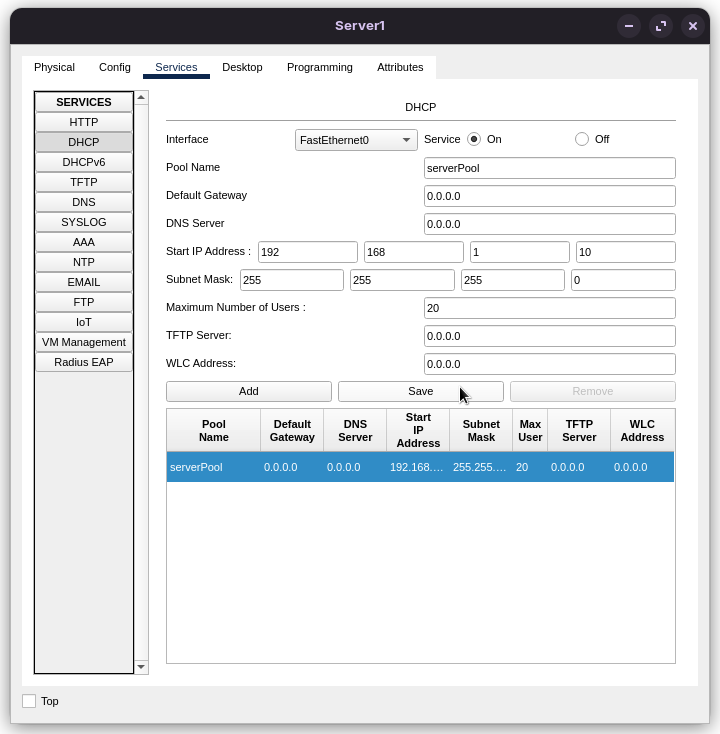Screen dimensions: 720x734
Task: Click the TFTP Server field
Action: [550, 336]
